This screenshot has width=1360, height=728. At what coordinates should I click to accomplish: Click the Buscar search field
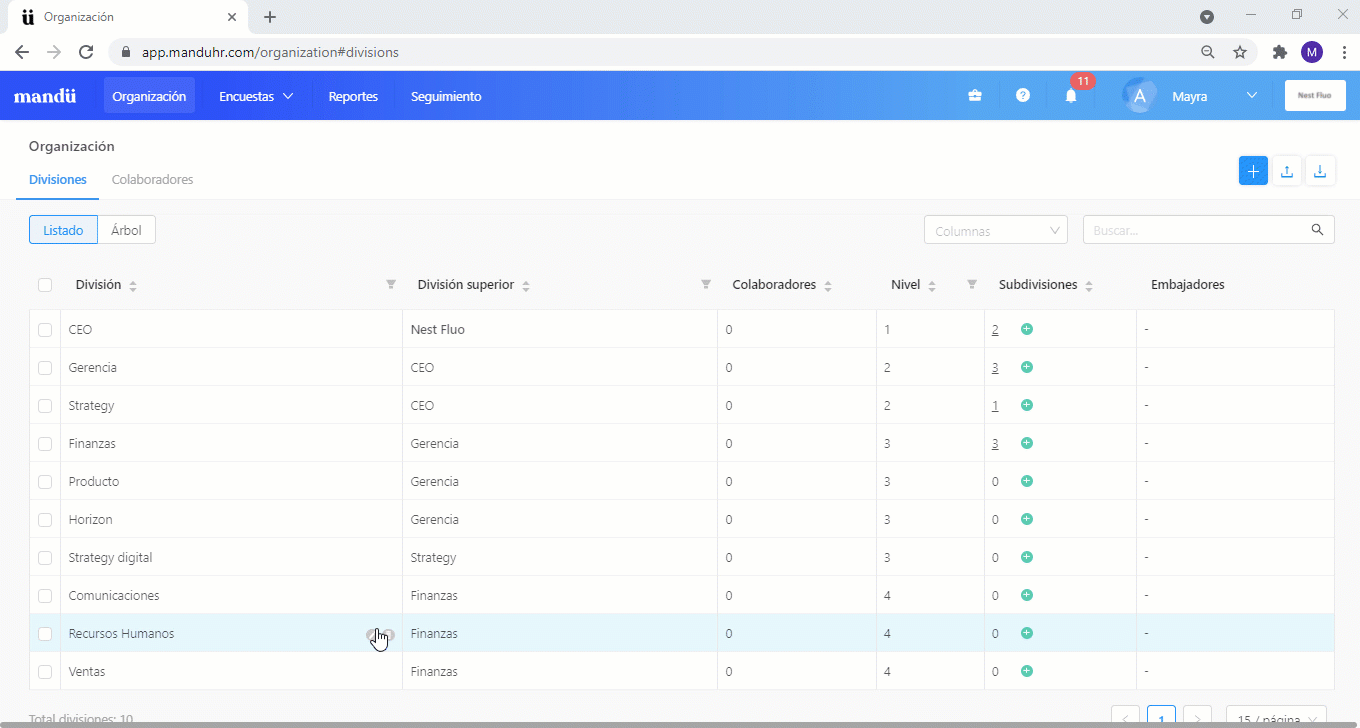pos(1208,230)
